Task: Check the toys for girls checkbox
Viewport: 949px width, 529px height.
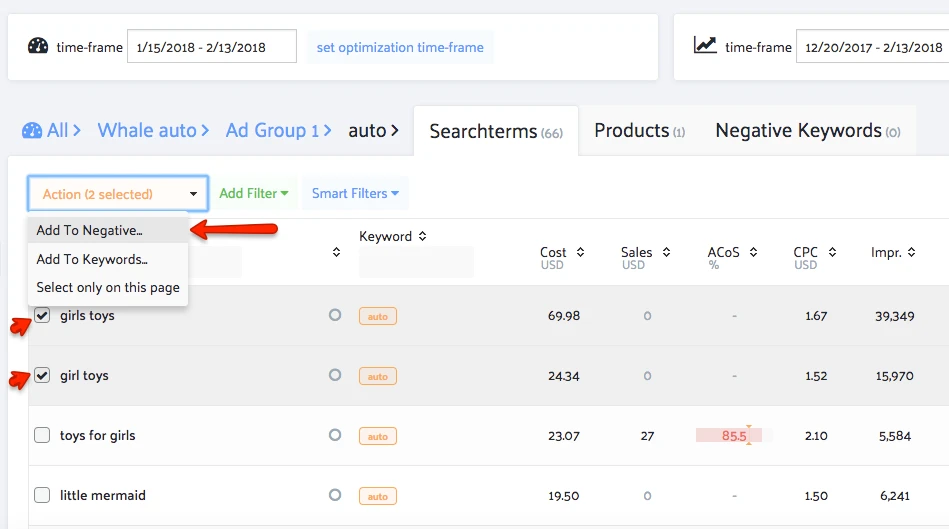Action: (x=42, y=435)
